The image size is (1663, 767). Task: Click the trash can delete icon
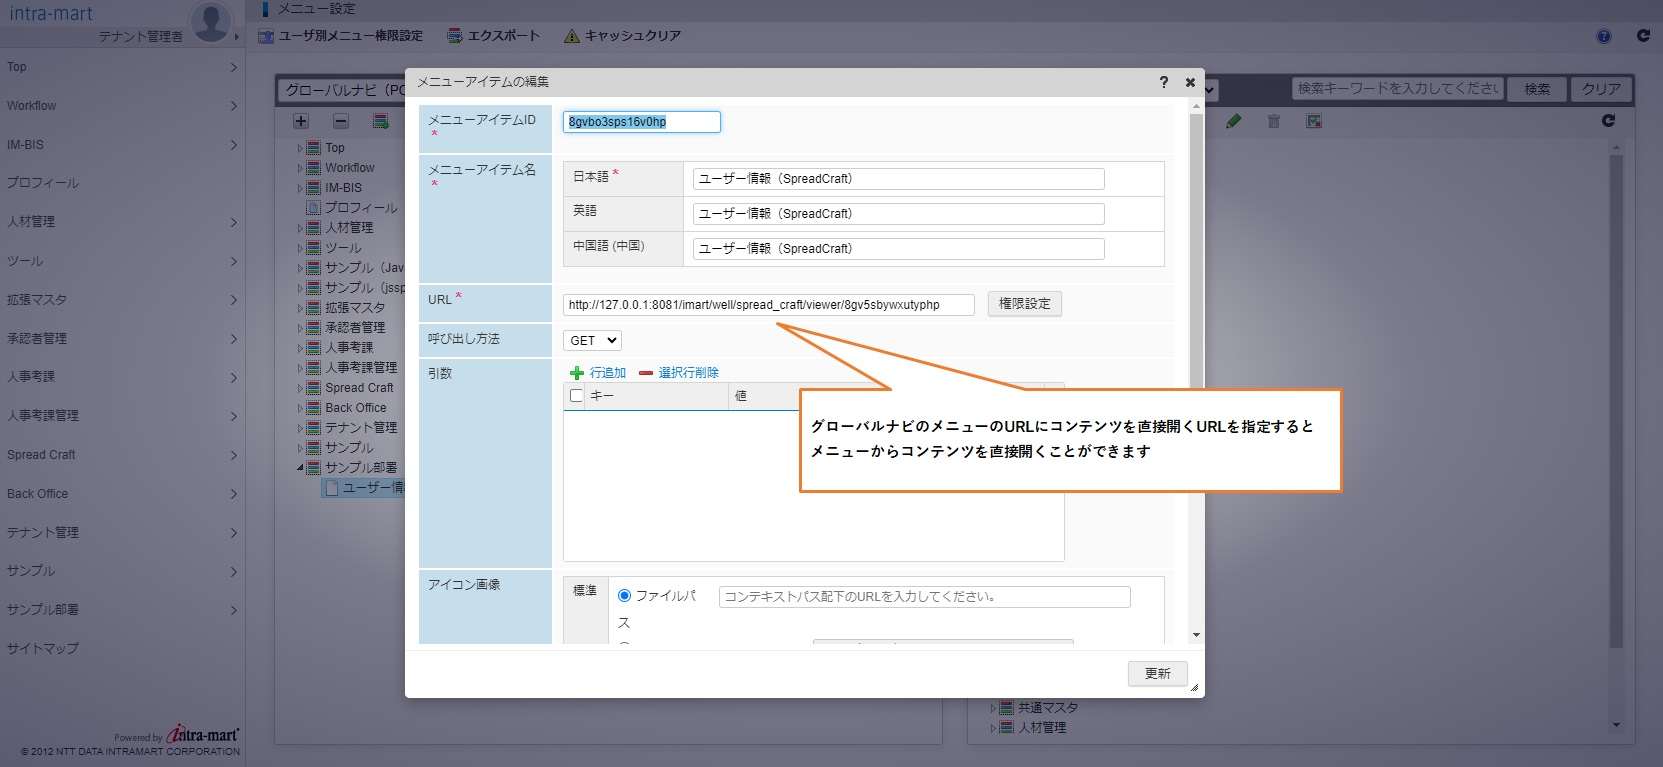1273,121
